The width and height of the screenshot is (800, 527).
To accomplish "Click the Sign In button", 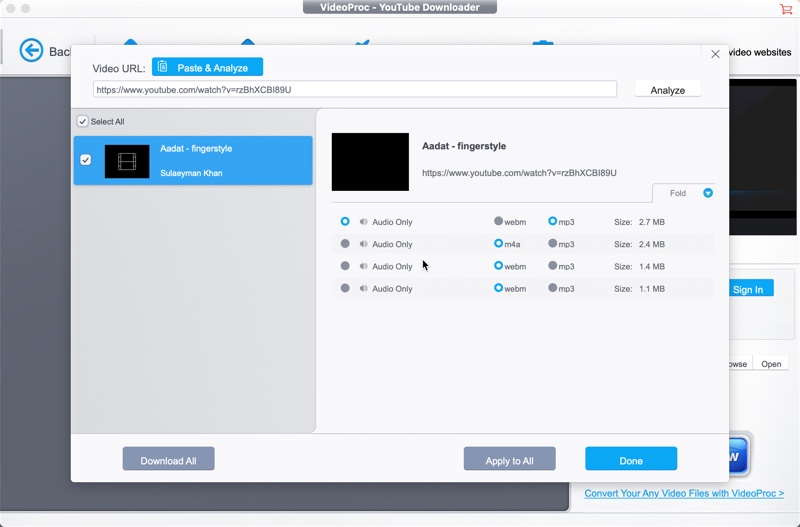I will 751,288.
